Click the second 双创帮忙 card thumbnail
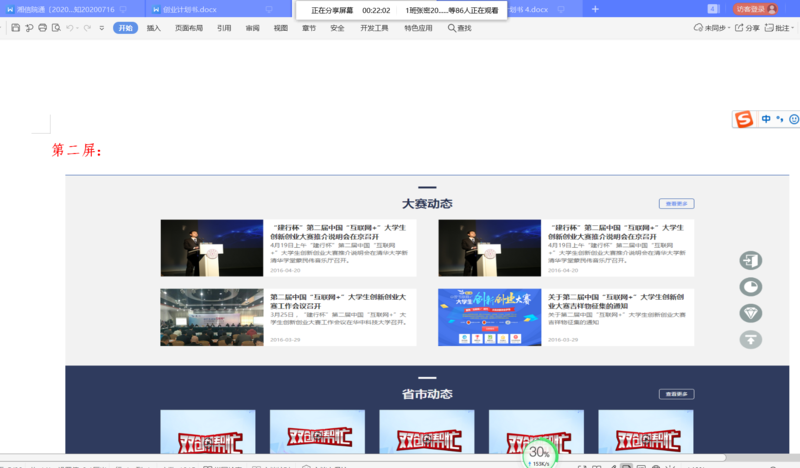Image resolution: width=800 pixels, height=468 pixels. point(317,431)
